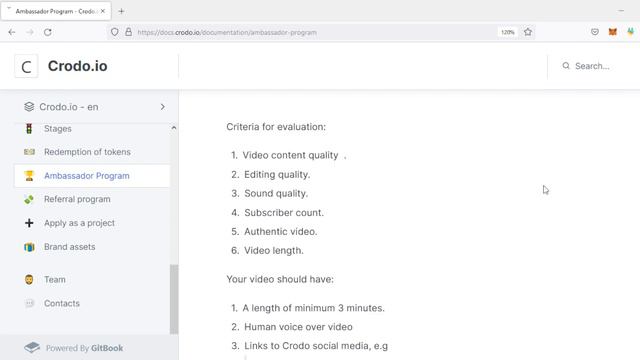
Task: Click 'Editing quality.' list item
Action: [x=277, y=174]
